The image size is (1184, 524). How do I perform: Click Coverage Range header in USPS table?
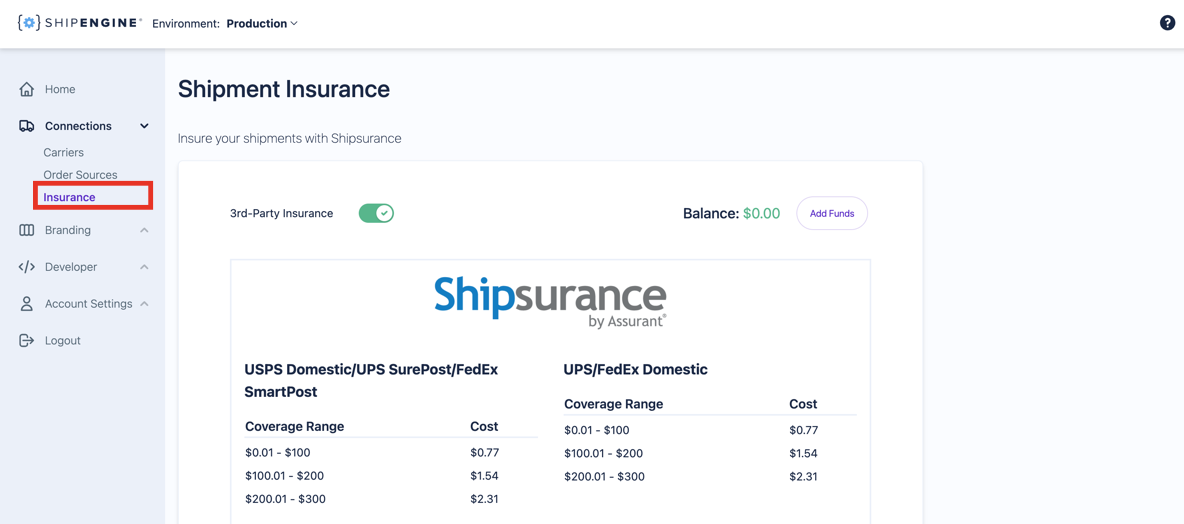(x=294, y=427)
